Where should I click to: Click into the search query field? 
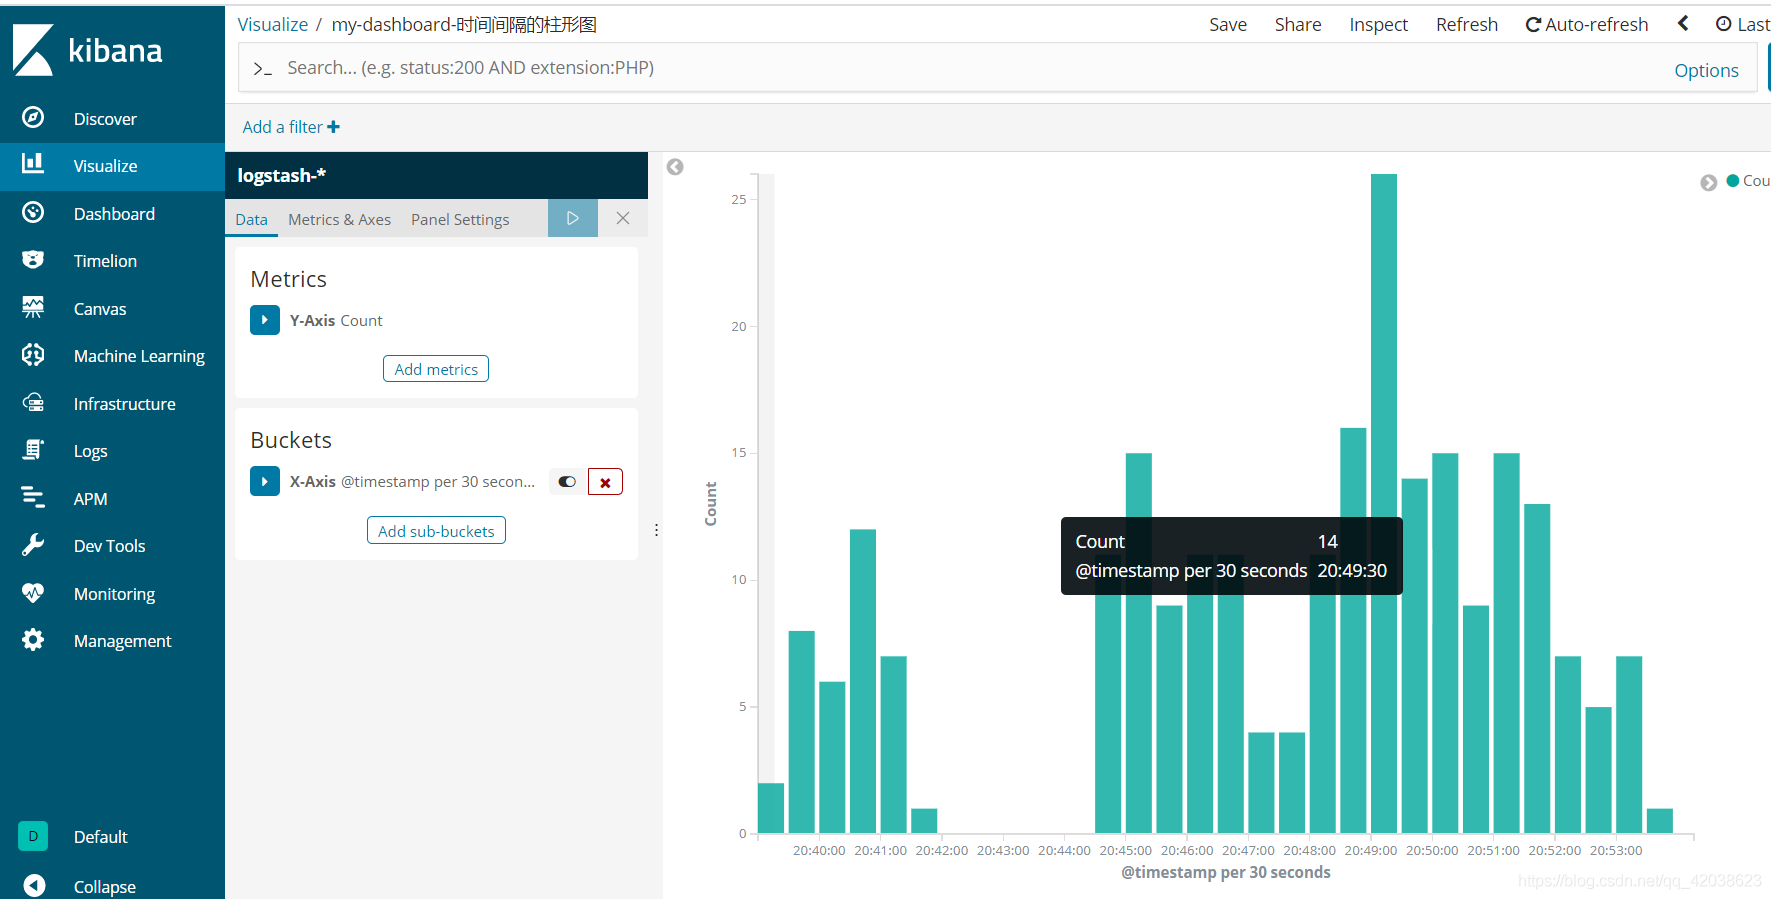point(960,68)
